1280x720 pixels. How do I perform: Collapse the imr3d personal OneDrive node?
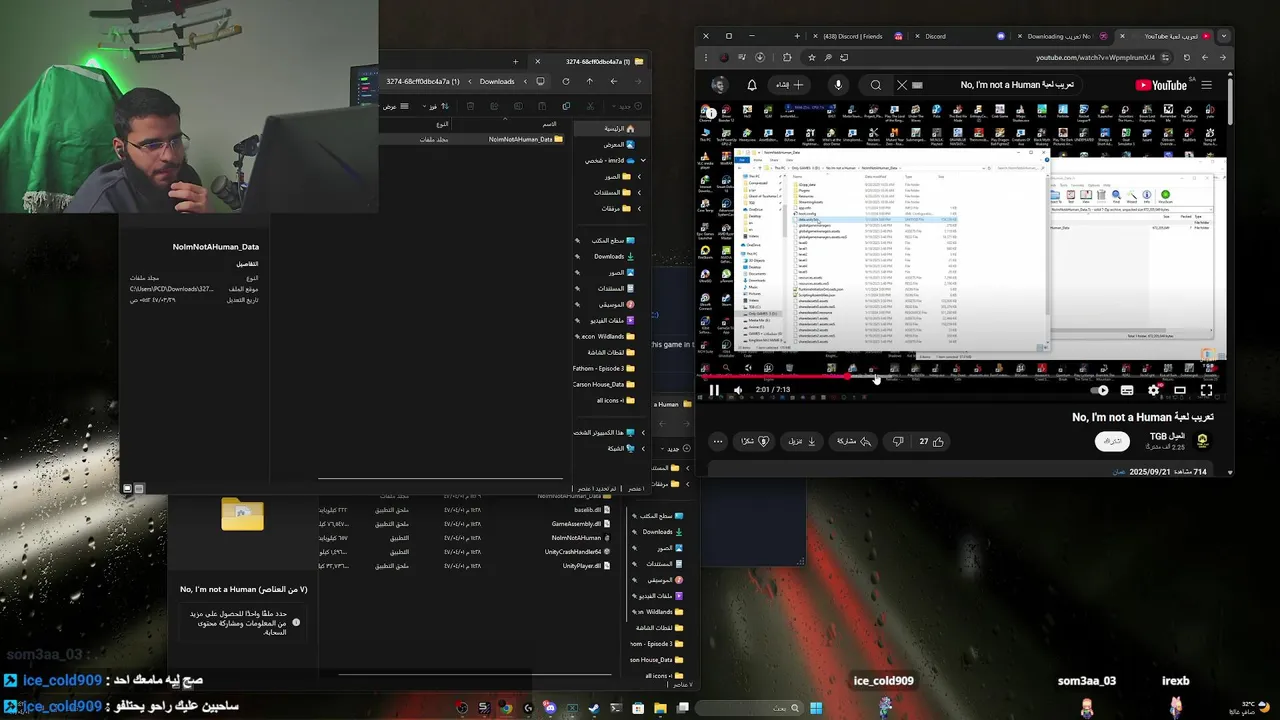643,160
